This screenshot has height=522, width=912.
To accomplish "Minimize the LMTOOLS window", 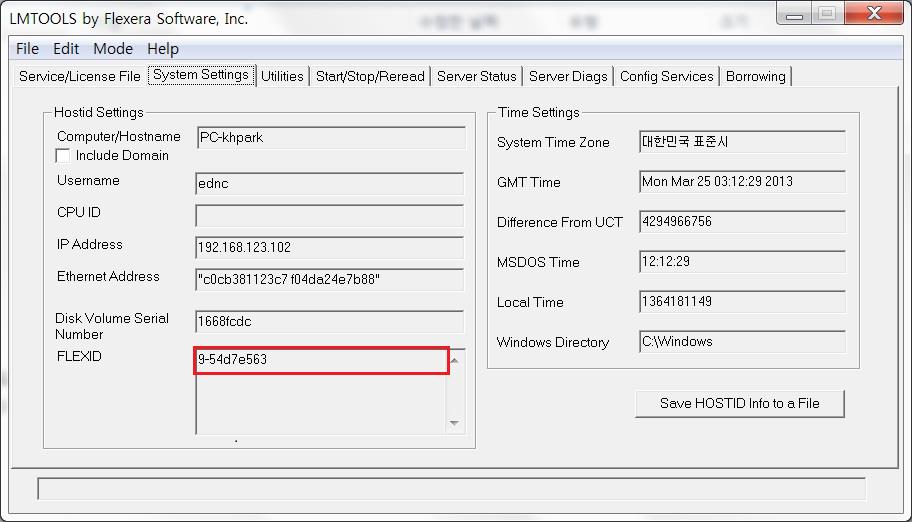I will pyautogui.click(x=794, y=14).
